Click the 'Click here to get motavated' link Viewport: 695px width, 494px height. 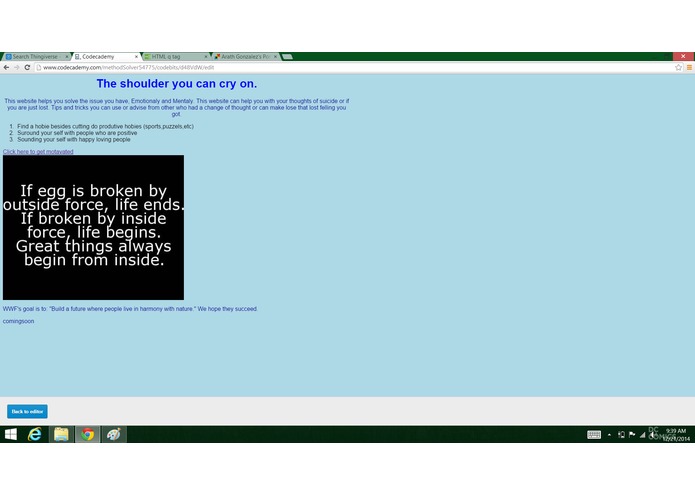click(x=38, y=152)
